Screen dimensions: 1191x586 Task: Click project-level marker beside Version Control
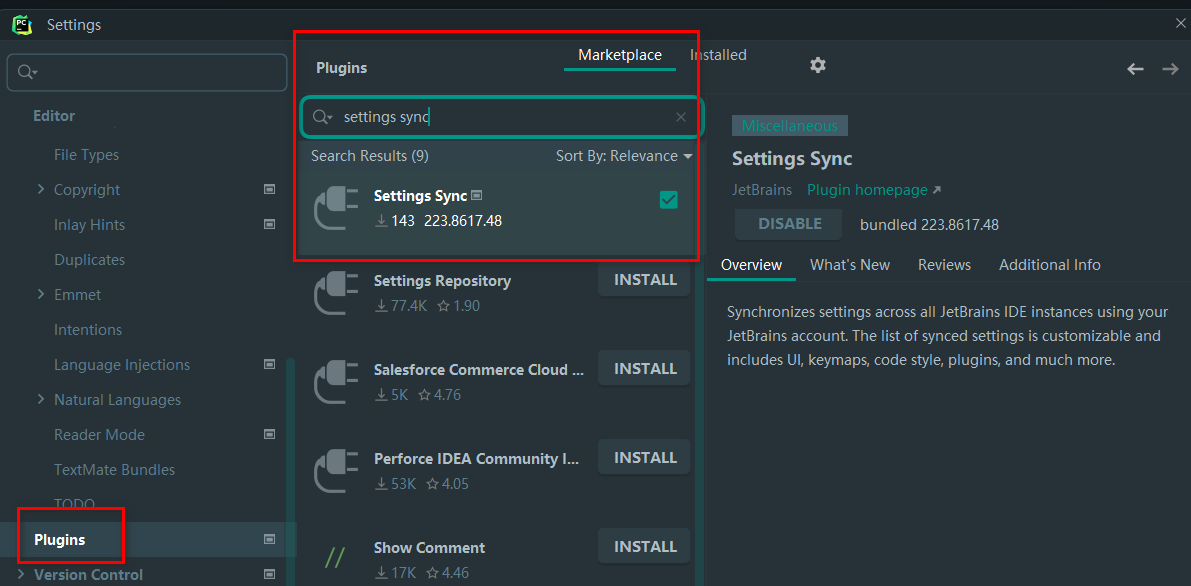(269, 574)
